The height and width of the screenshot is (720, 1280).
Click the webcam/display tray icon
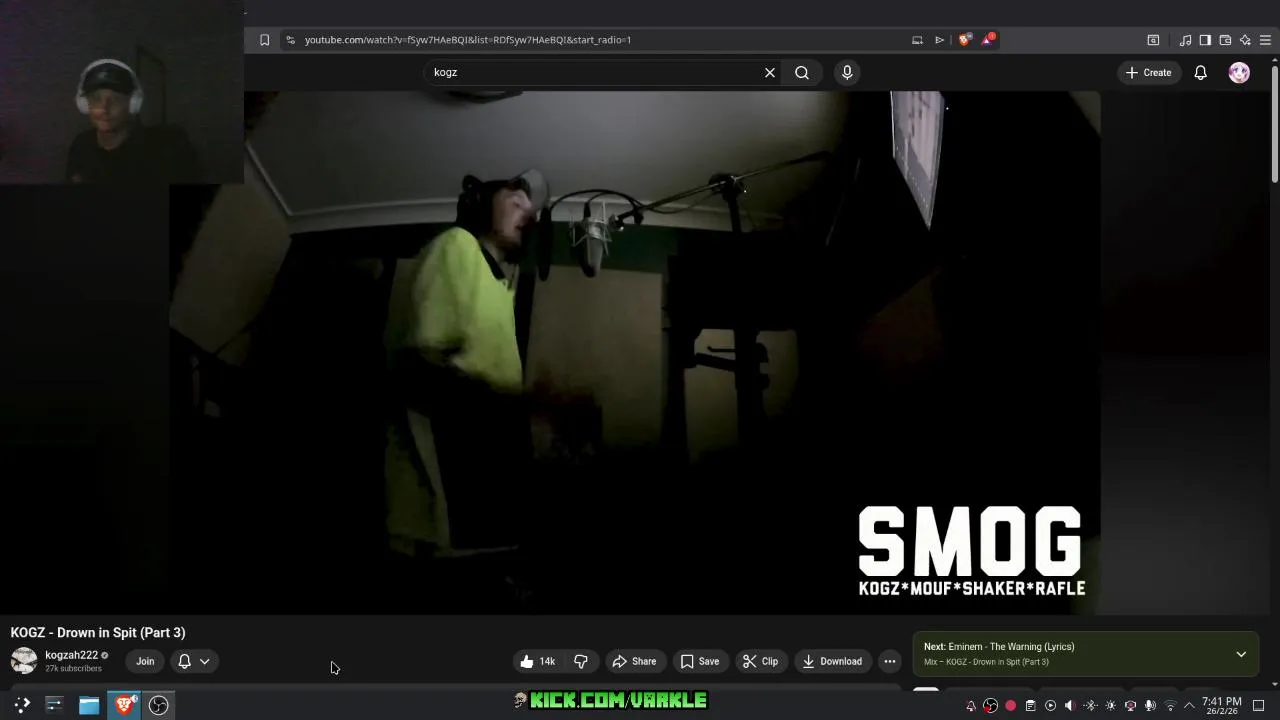(1130, 706)
